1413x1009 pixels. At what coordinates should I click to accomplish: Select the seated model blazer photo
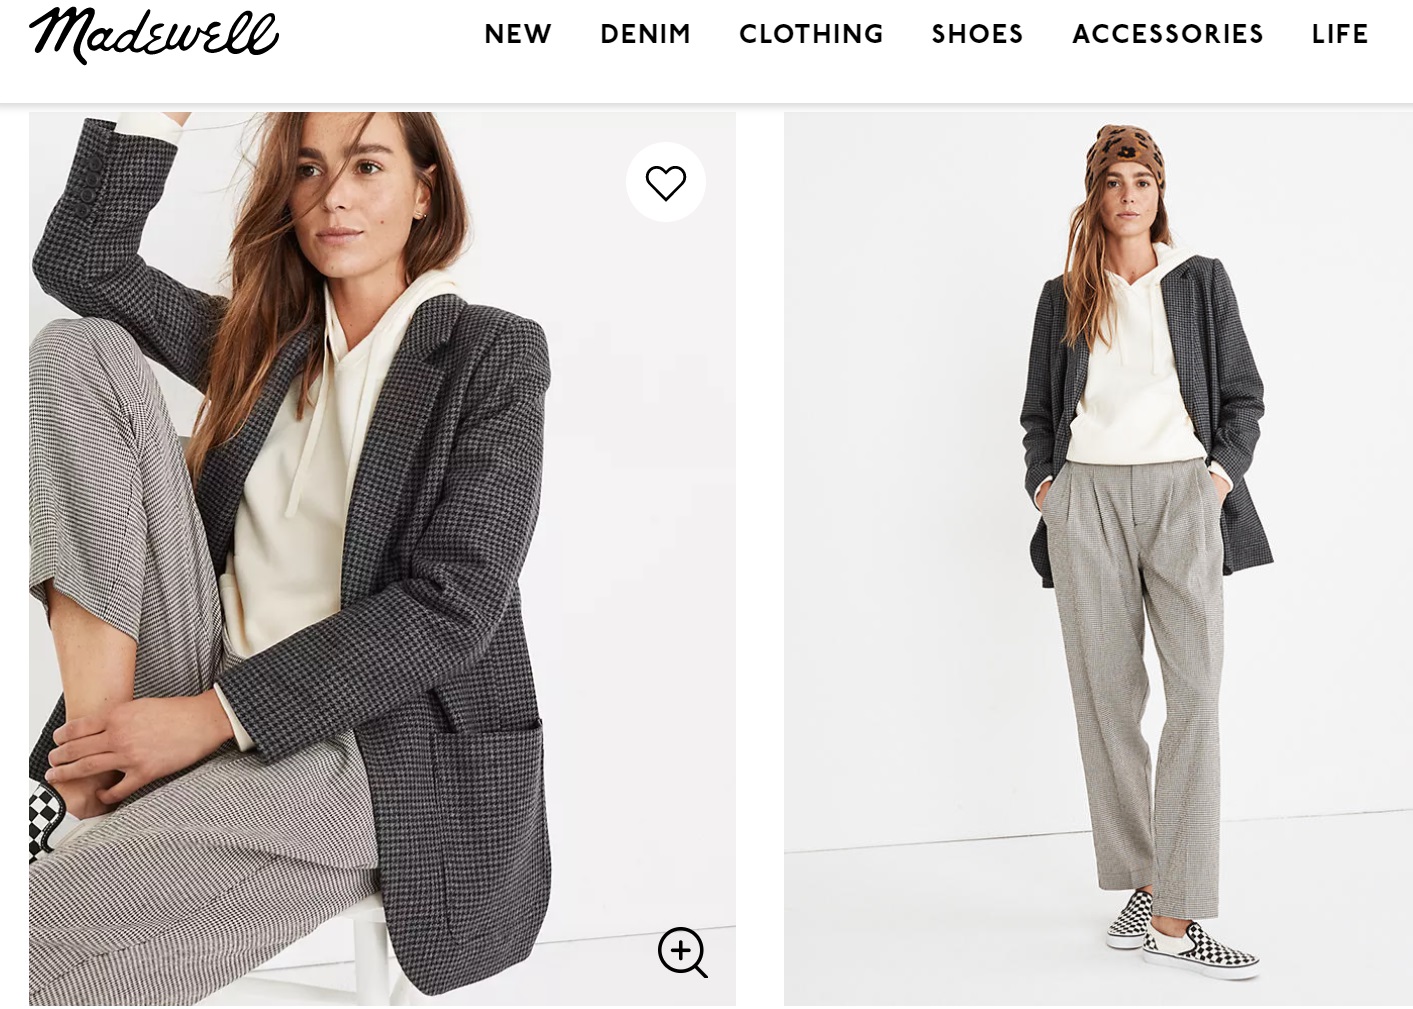(x=382, y=558)
